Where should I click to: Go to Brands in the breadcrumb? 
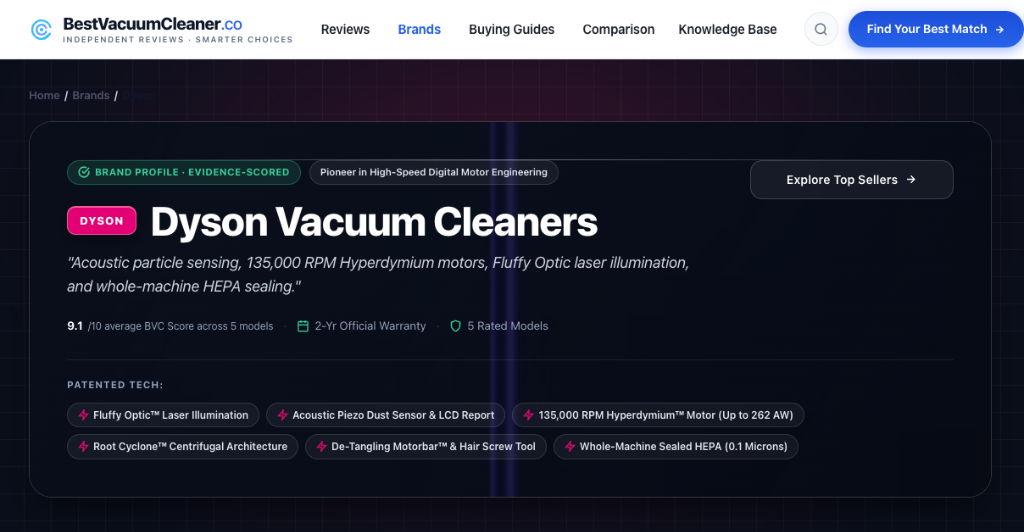tap(91, 95)
